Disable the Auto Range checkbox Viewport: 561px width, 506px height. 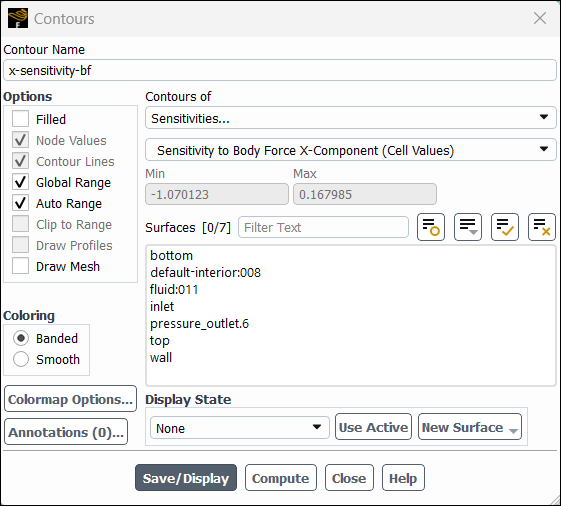point(20,203)
